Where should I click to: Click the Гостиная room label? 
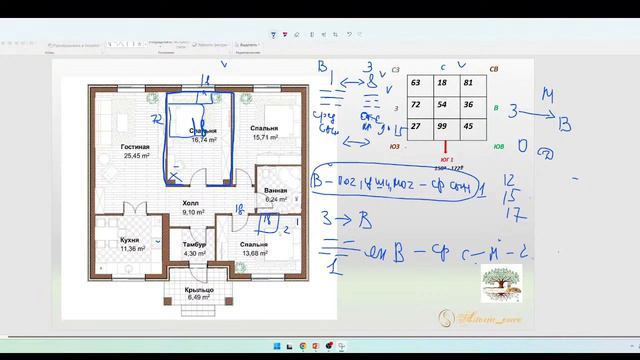pos(135,147)
